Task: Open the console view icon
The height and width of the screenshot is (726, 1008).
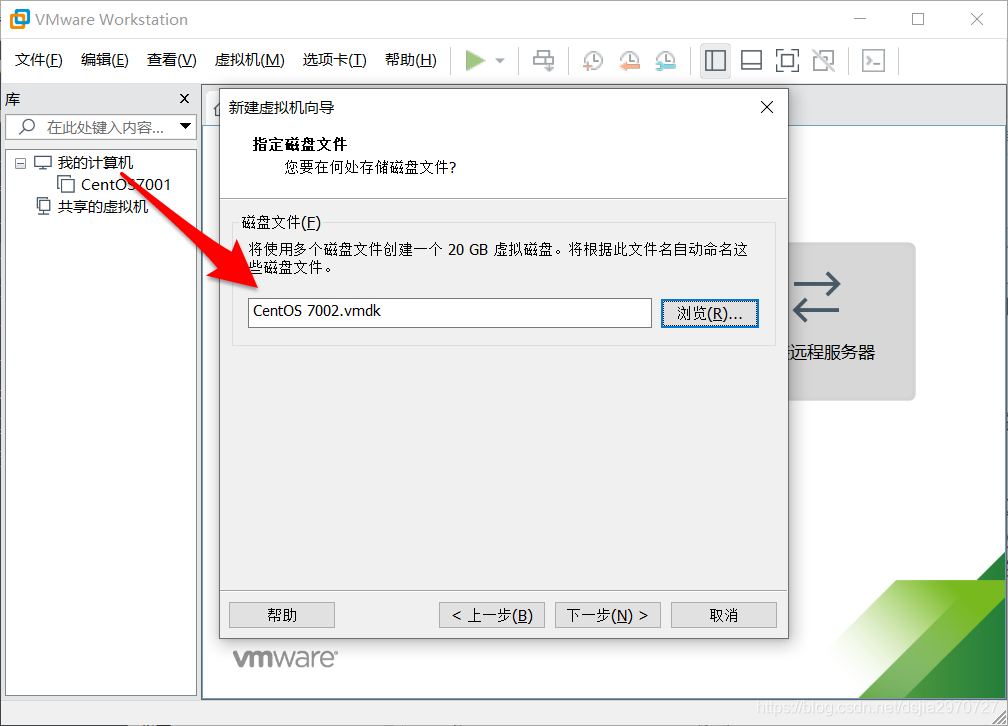Action: pos(873,60)
